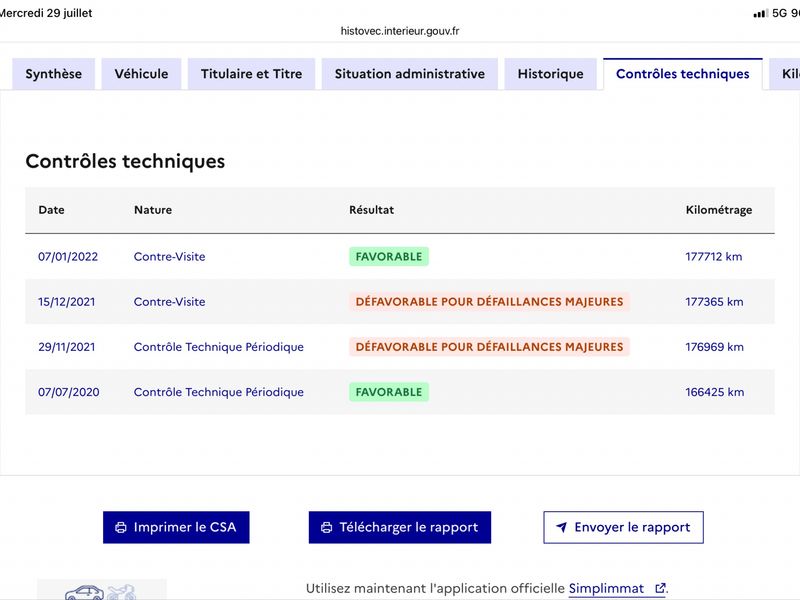Select the date 15/12/2021
The image size is (800, 600).
click(x=67, y=302)
